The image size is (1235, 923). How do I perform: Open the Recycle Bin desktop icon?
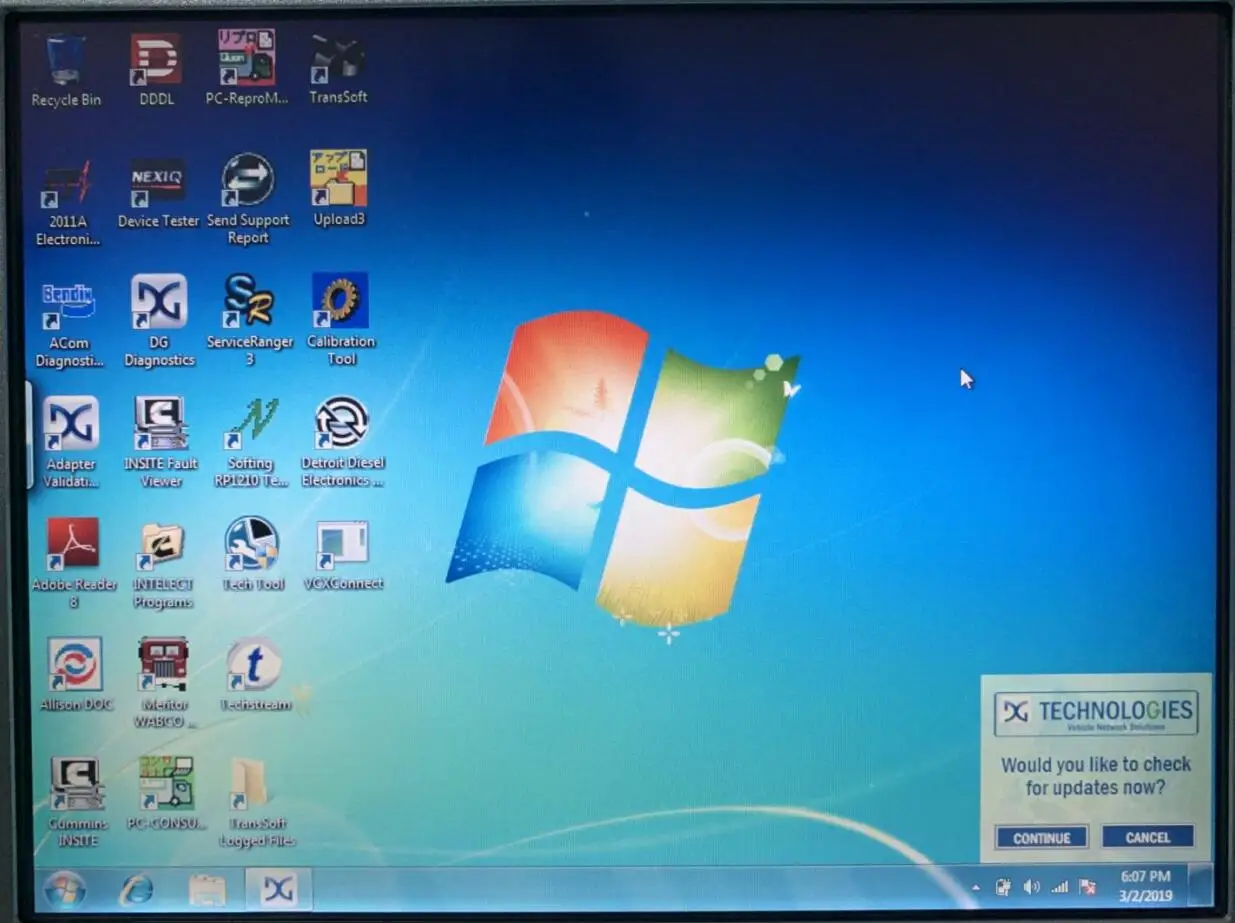coord(66,72)
